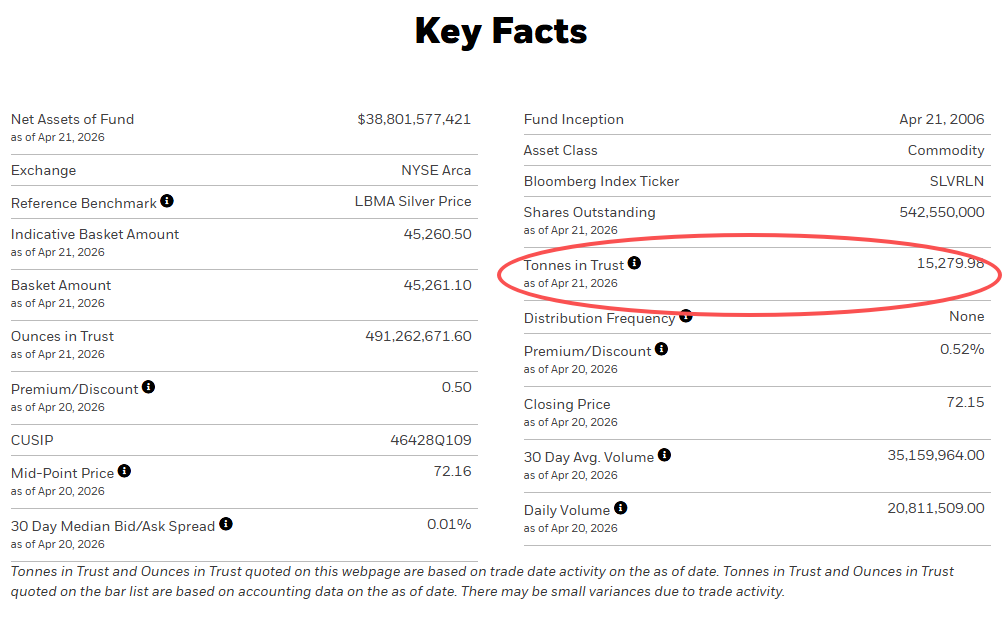The image size is (1002, 620).
Task: Open info icon beside Reference Benchmark
Action: (x=167, y=201)
